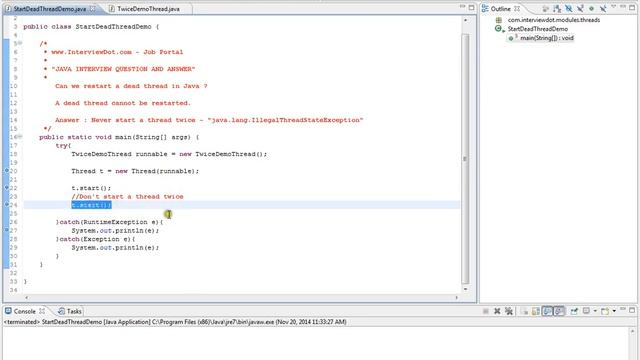The height and width of the screenshot is (360, 640).
Task: Collapse the main method at line 16
Action: point(20,137)
